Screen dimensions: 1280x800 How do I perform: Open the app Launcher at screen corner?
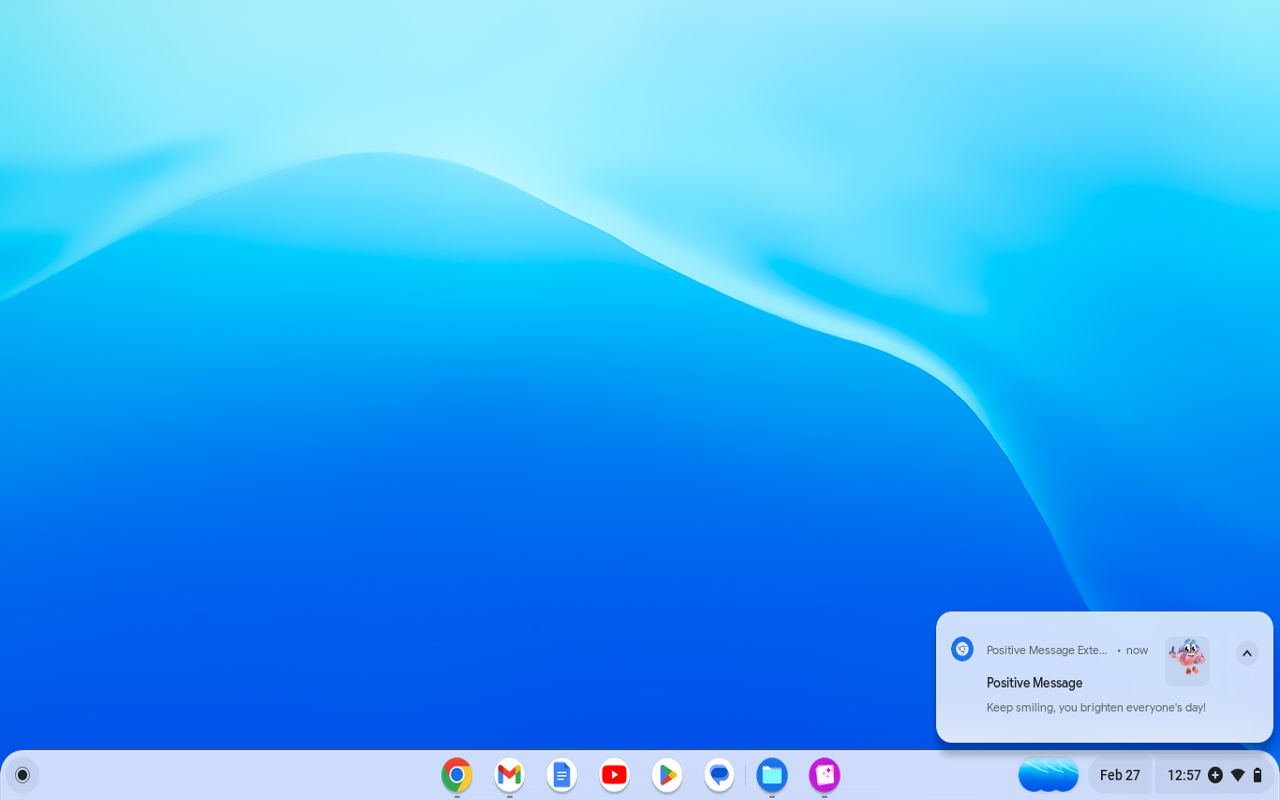click(22, 774)
